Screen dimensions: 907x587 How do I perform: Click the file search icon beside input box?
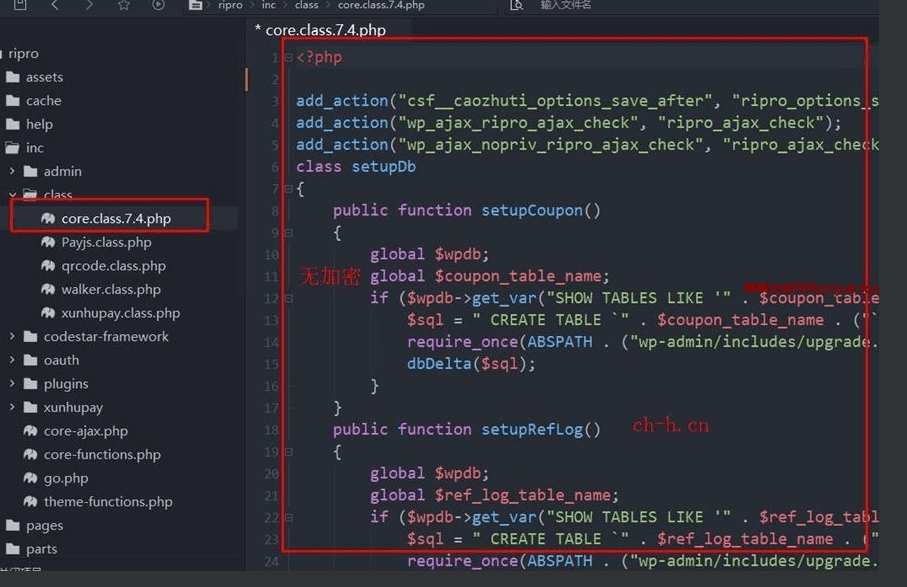click(x=516, y=6)
